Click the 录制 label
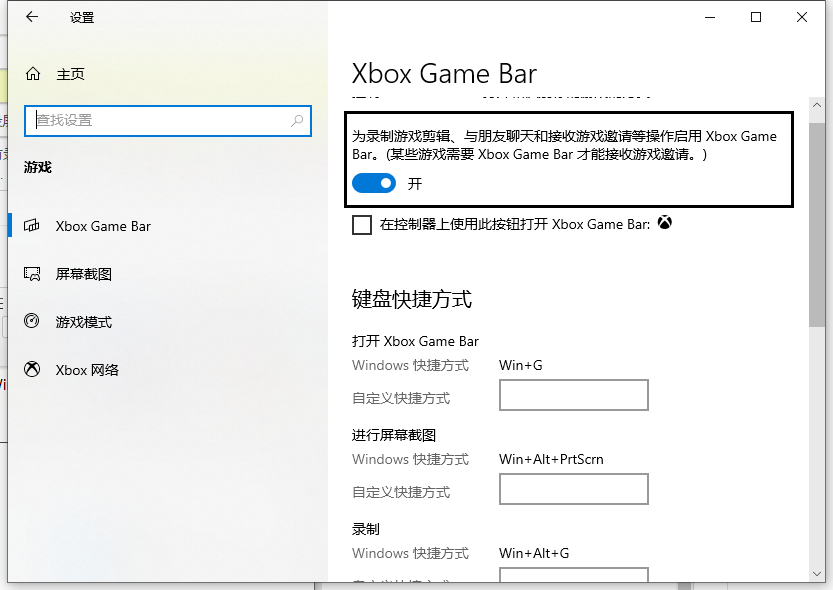This screenshot has width=833, height=590. 366,529
